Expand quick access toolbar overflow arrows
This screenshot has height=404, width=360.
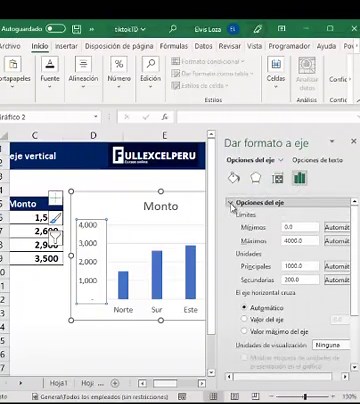point(92,29)
